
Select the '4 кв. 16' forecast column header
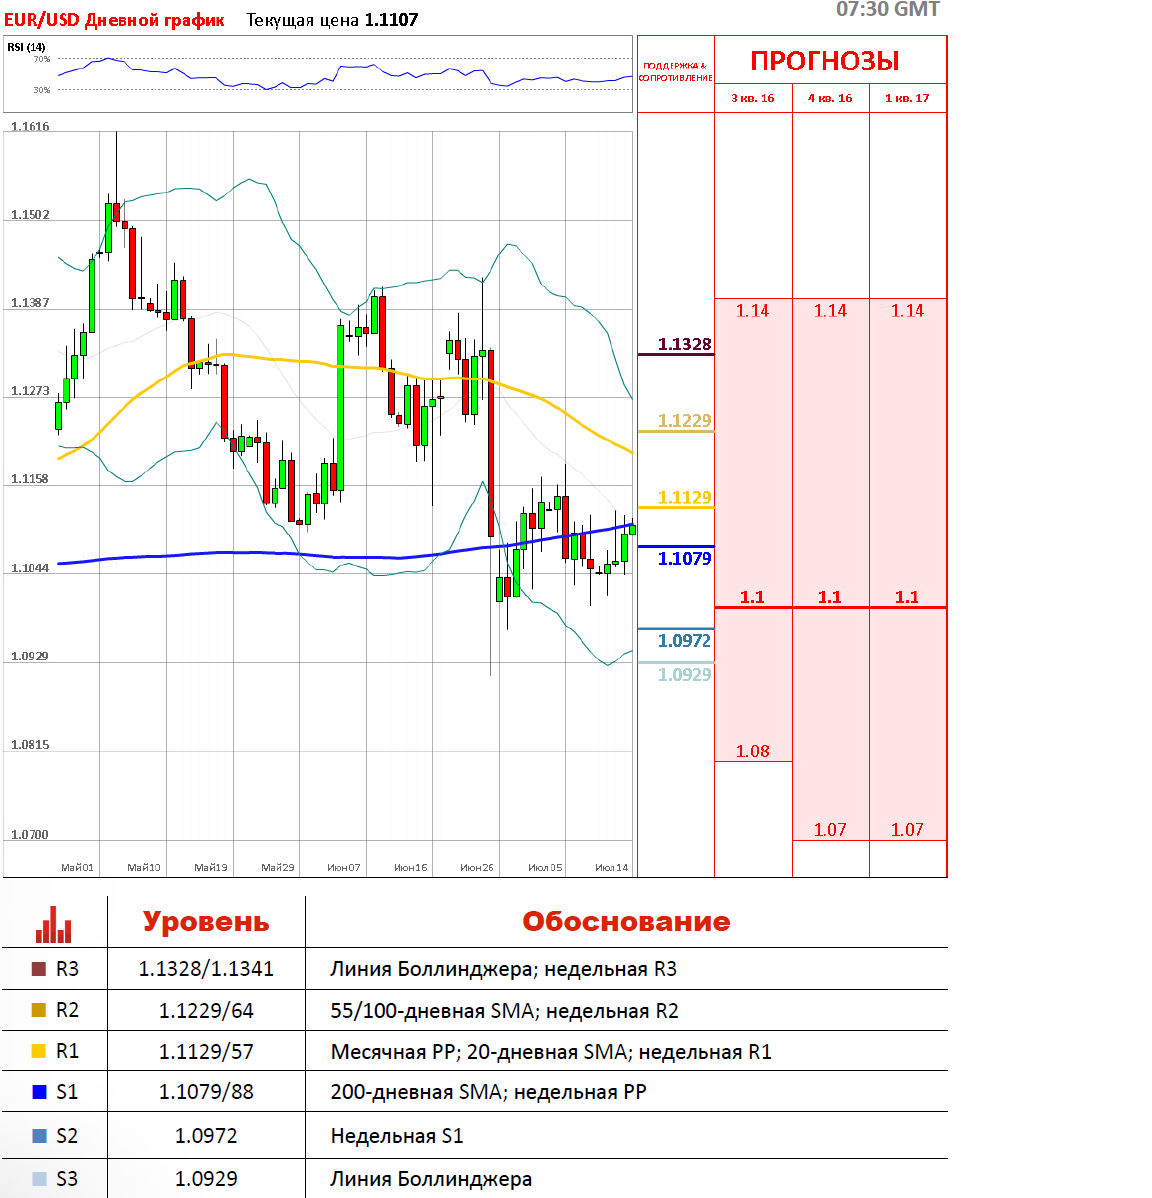[x=830, y=99]
